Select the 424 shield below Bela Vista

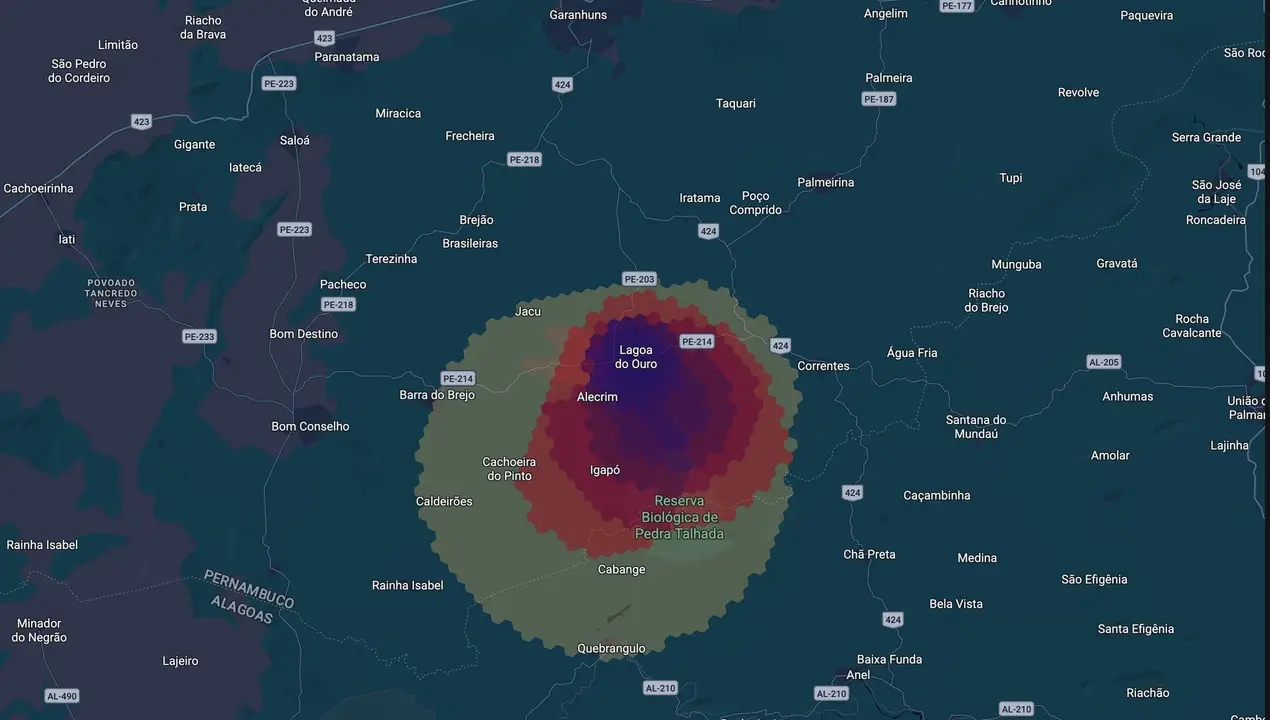point(893,620)
